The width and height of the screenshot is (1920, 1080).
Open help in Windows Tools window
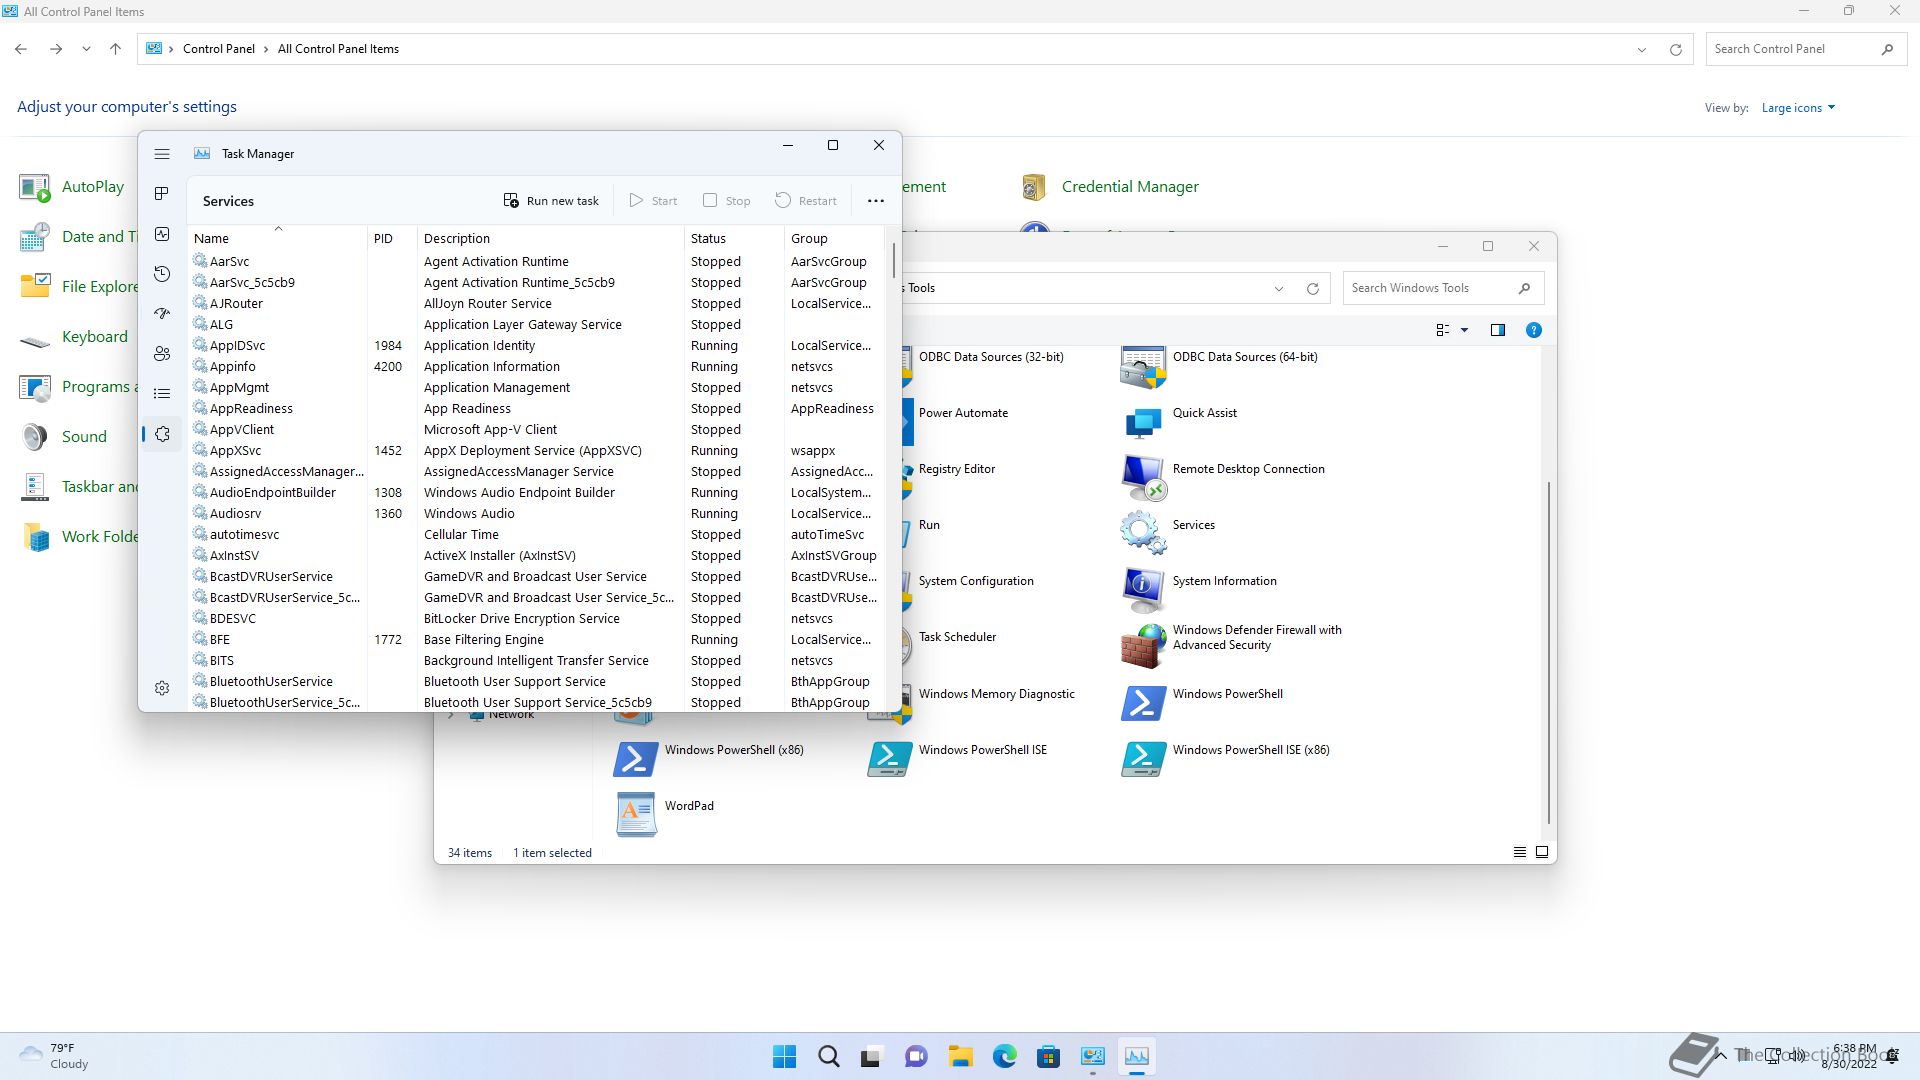pyautogui.click(x=1533, y=330)
